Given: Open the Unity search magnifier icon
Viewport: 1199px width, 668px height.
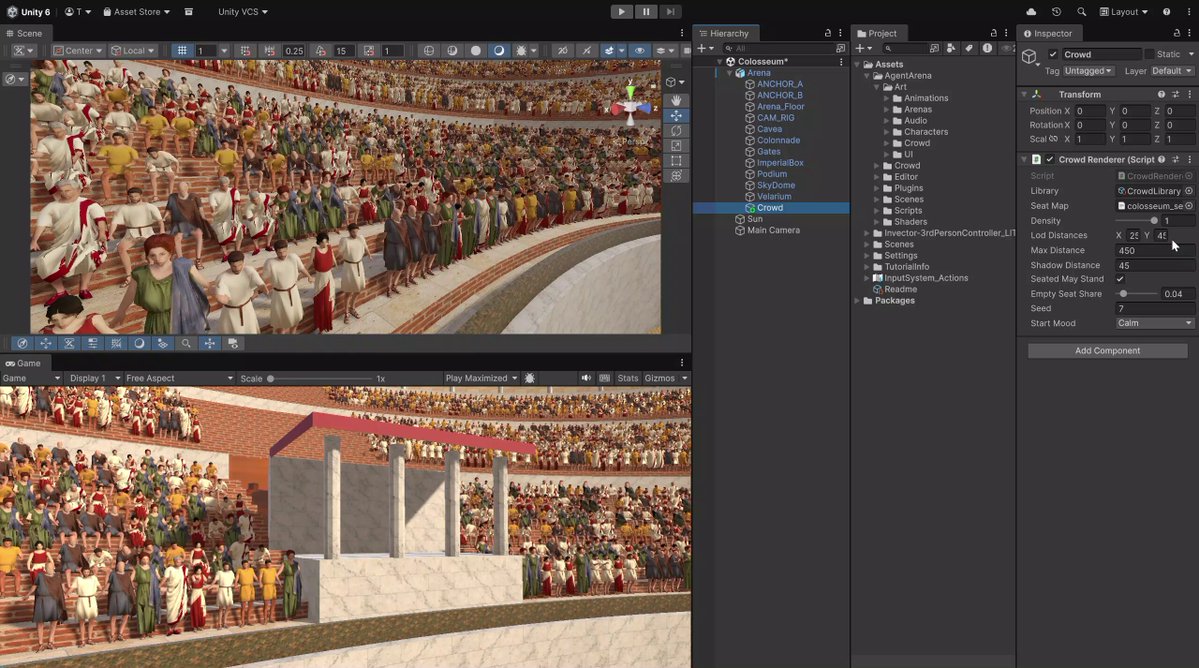Looking at the screenshot, I should tap(1081, 11).
